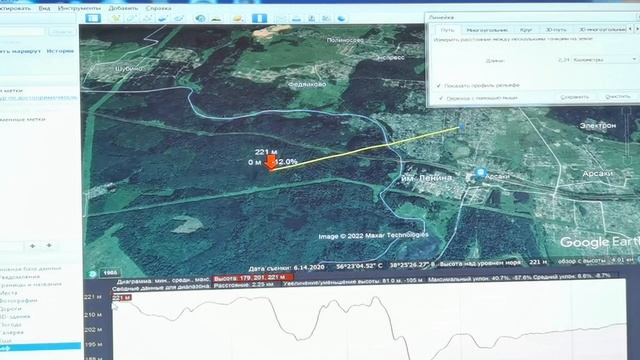
Task: Click the Record Tour toolbar icon
Action: point(179,18)
